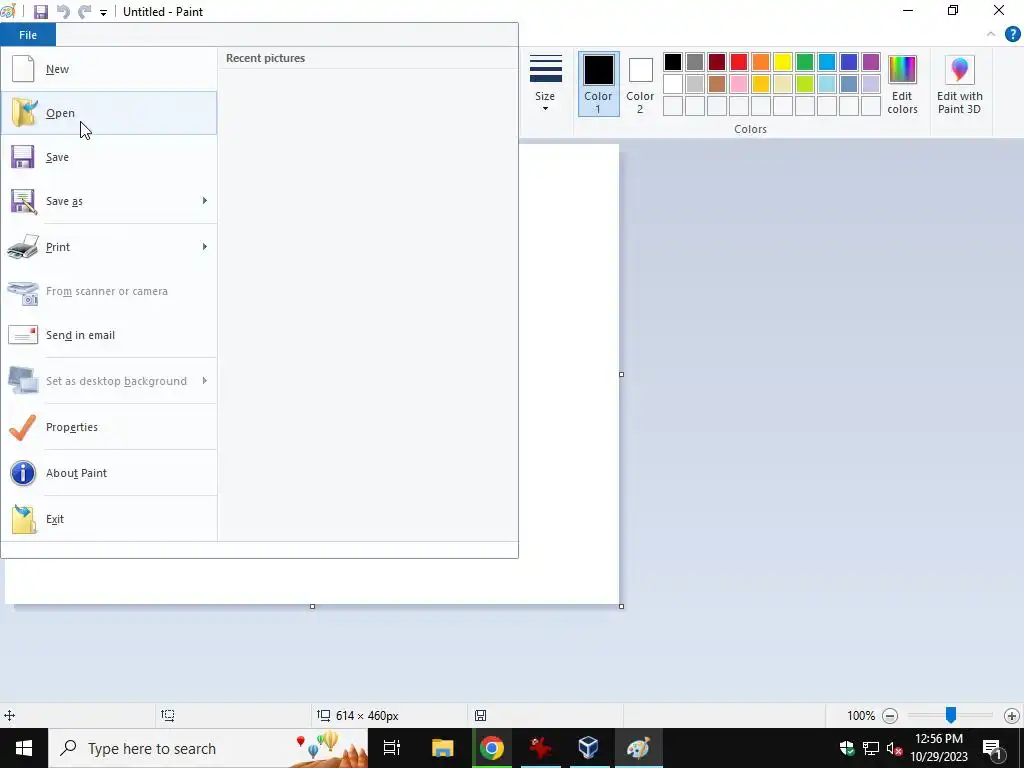Click the Windows Security shield tray icon
This screenshot has height=768, width=1024.
847,748
